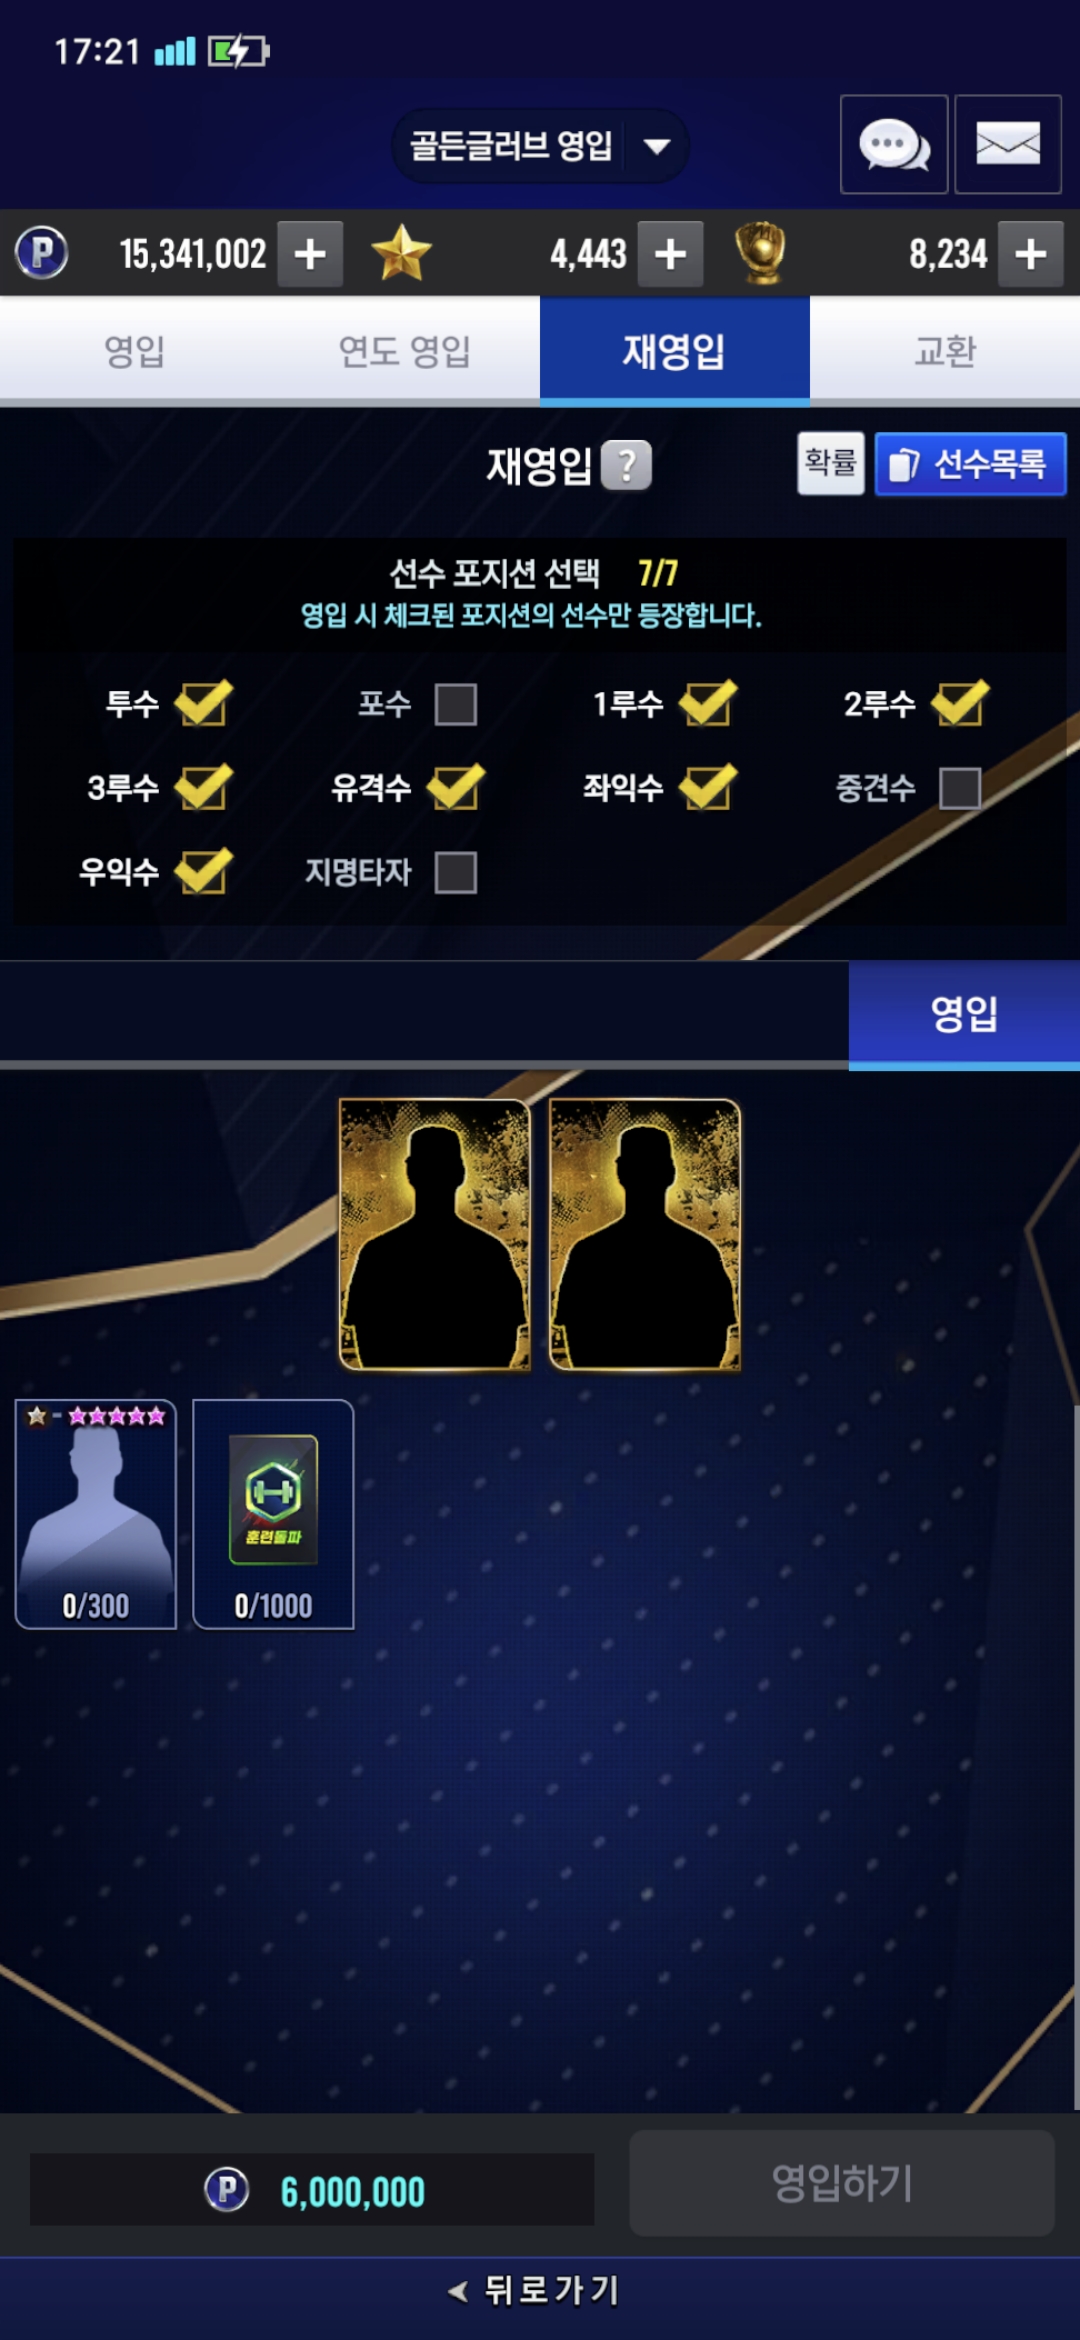1080x2340 pixels.
Task: Tap the plus beside the P points balance
Action: point(310,254)
